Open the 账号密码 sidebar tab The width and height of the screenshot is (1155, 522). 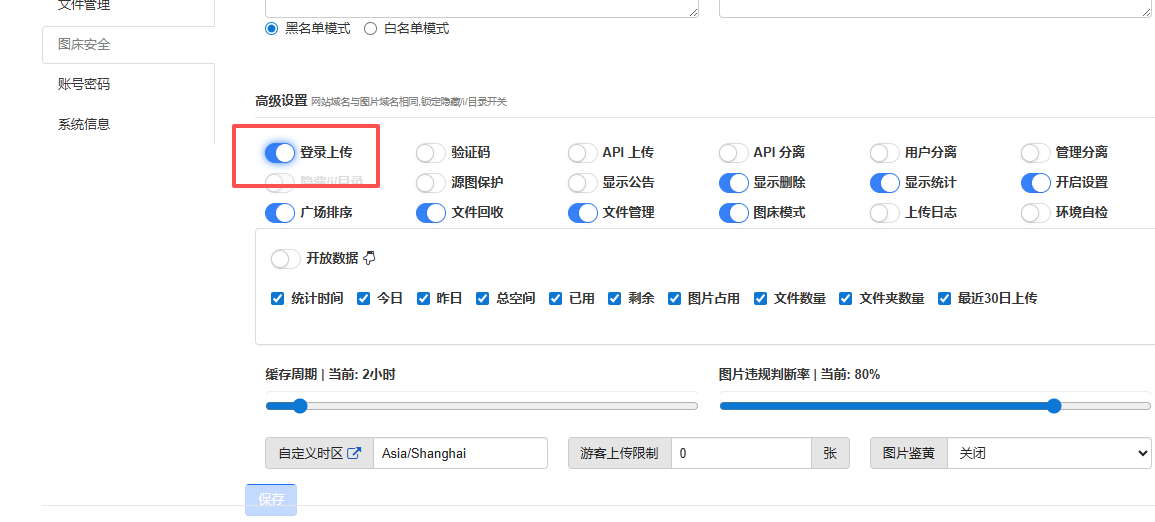tap(84, 84)
